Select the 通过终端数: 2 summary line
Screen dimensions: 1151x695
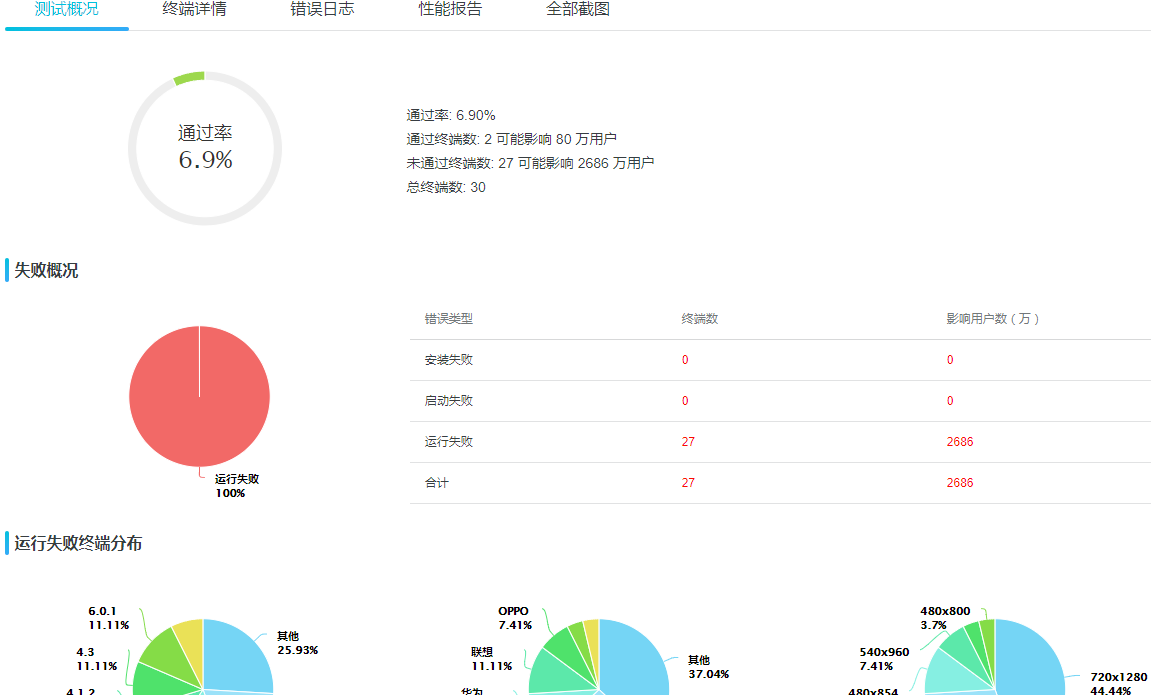tap(512, 139)
